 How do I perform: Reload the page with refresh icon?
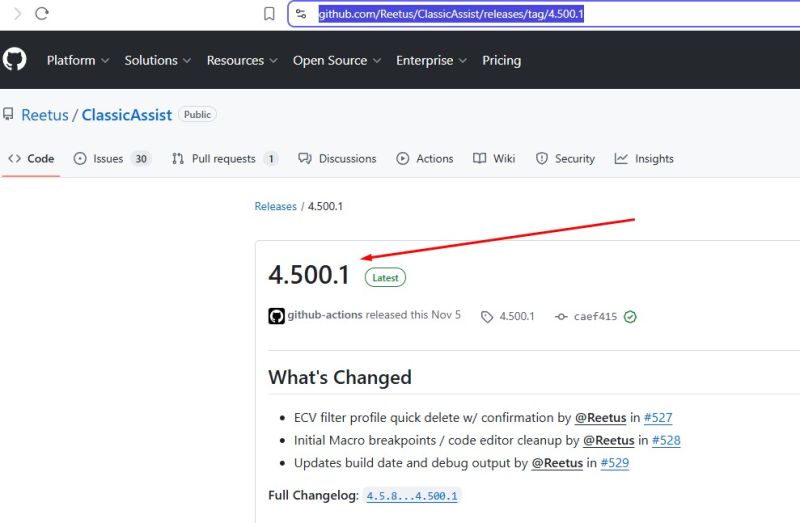click(x=42, y=14)
